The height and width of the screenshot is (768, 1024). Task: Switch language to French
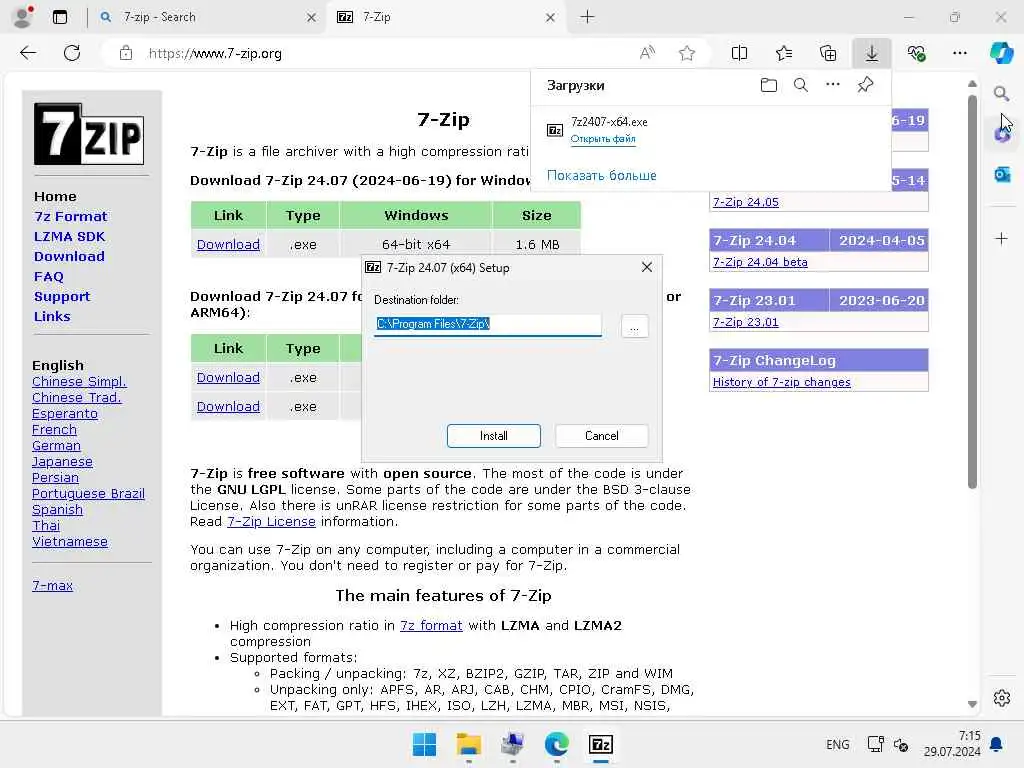point(54,430)
